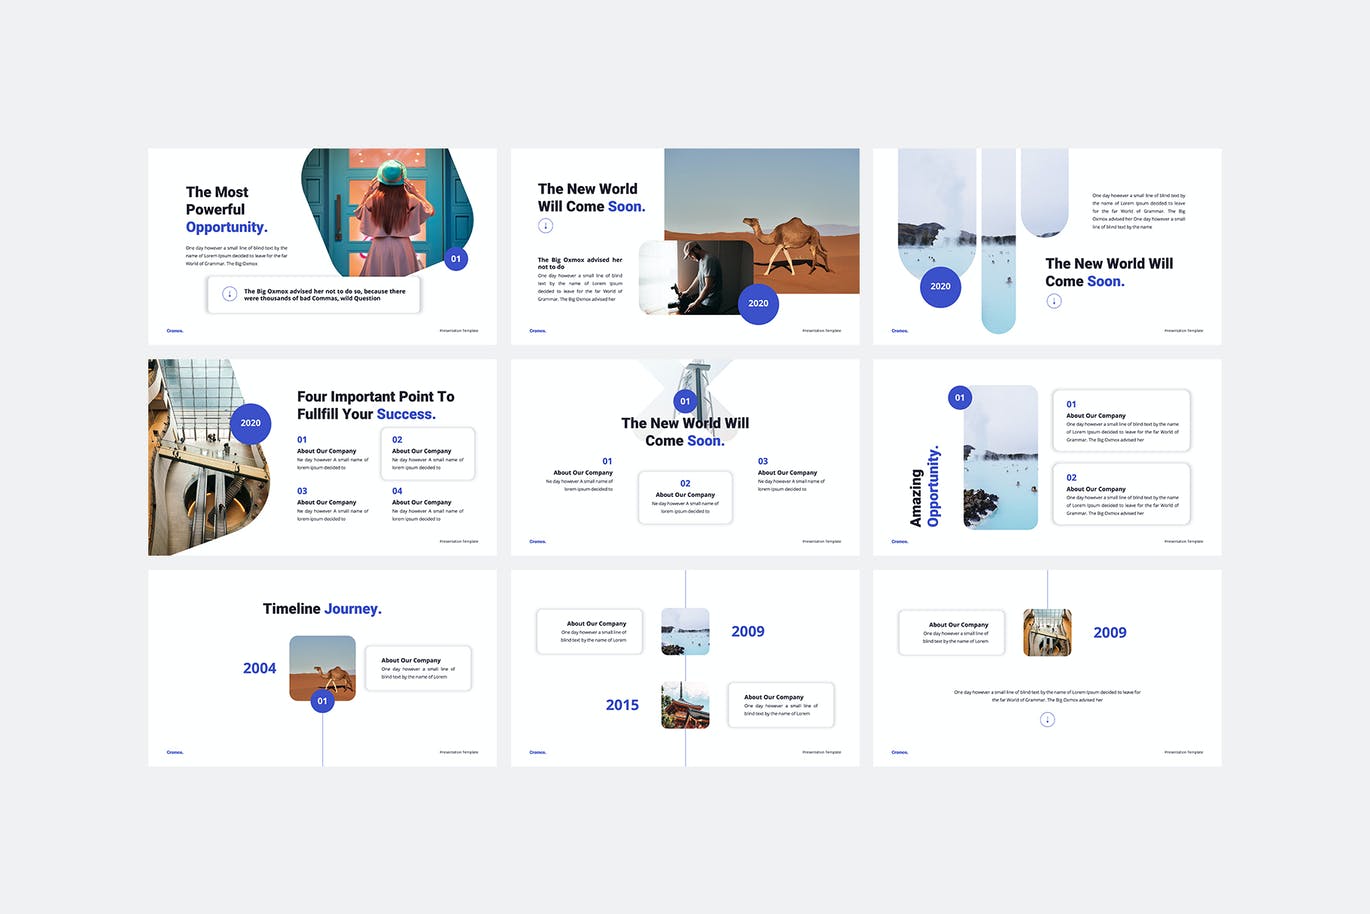Select the temple thumbnail beside 2015
The image size is (1370, 914).
pos(685,705)
